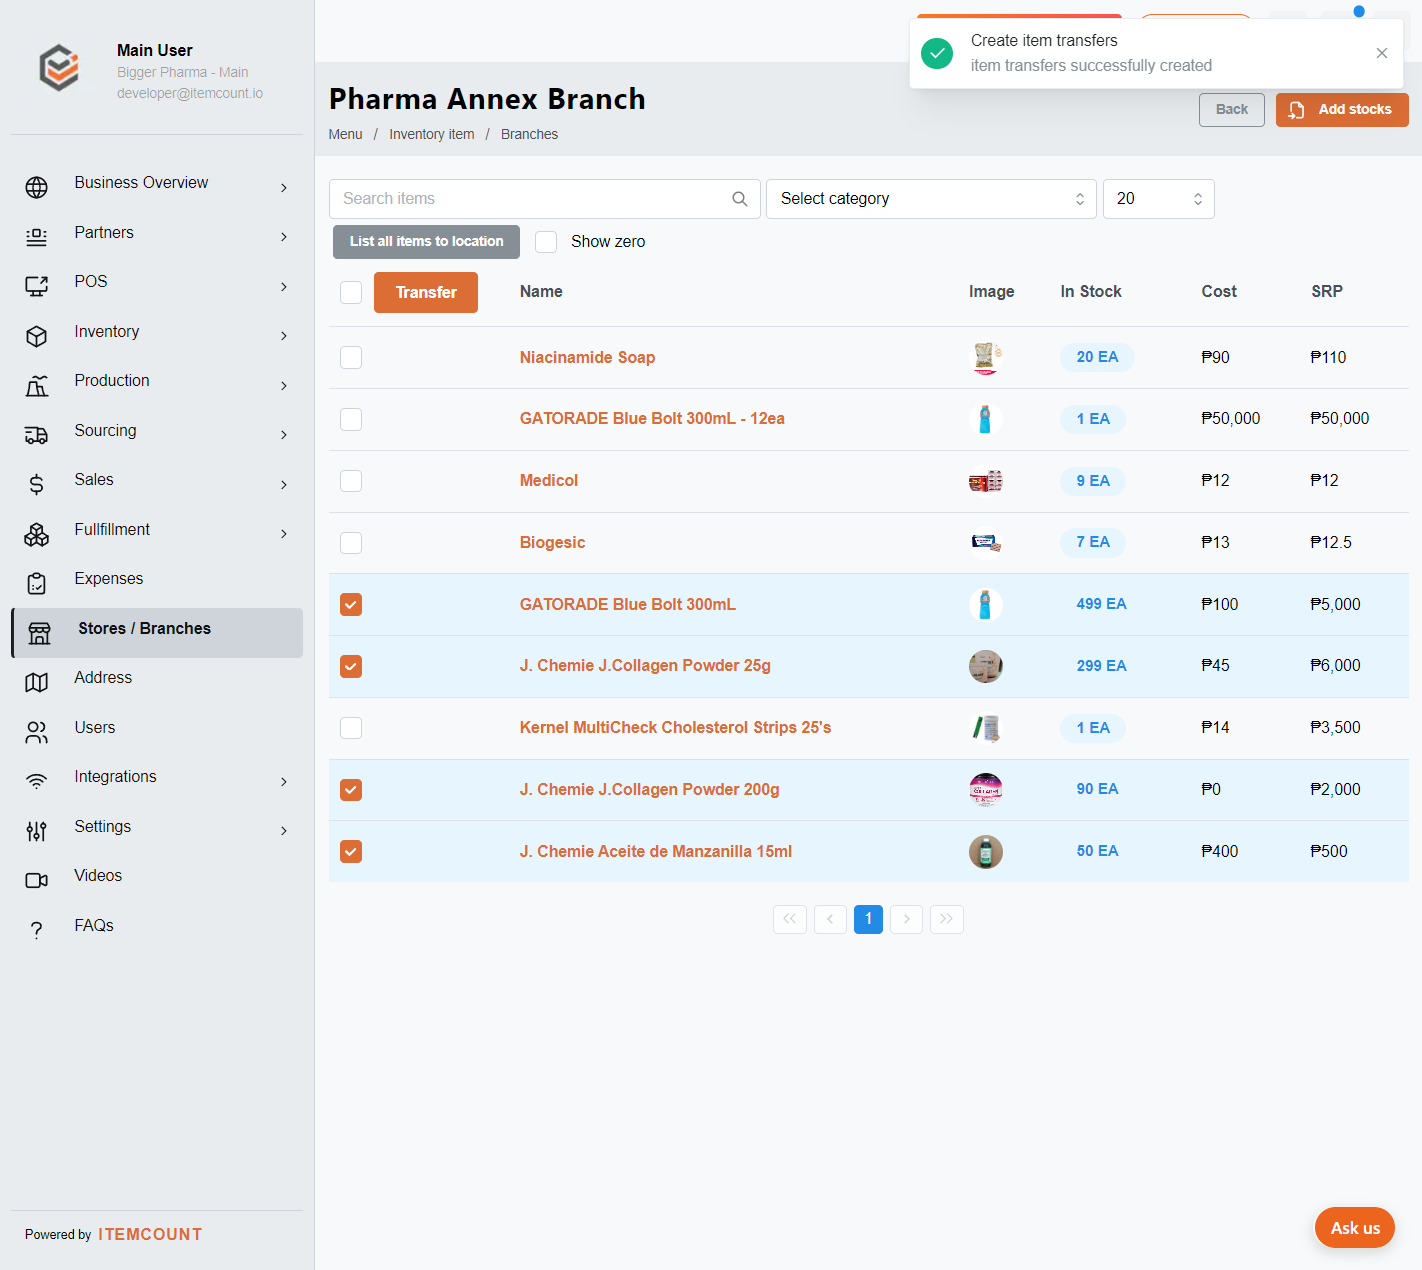
Task: Click the Production factory icon
Action: point(37,385)
